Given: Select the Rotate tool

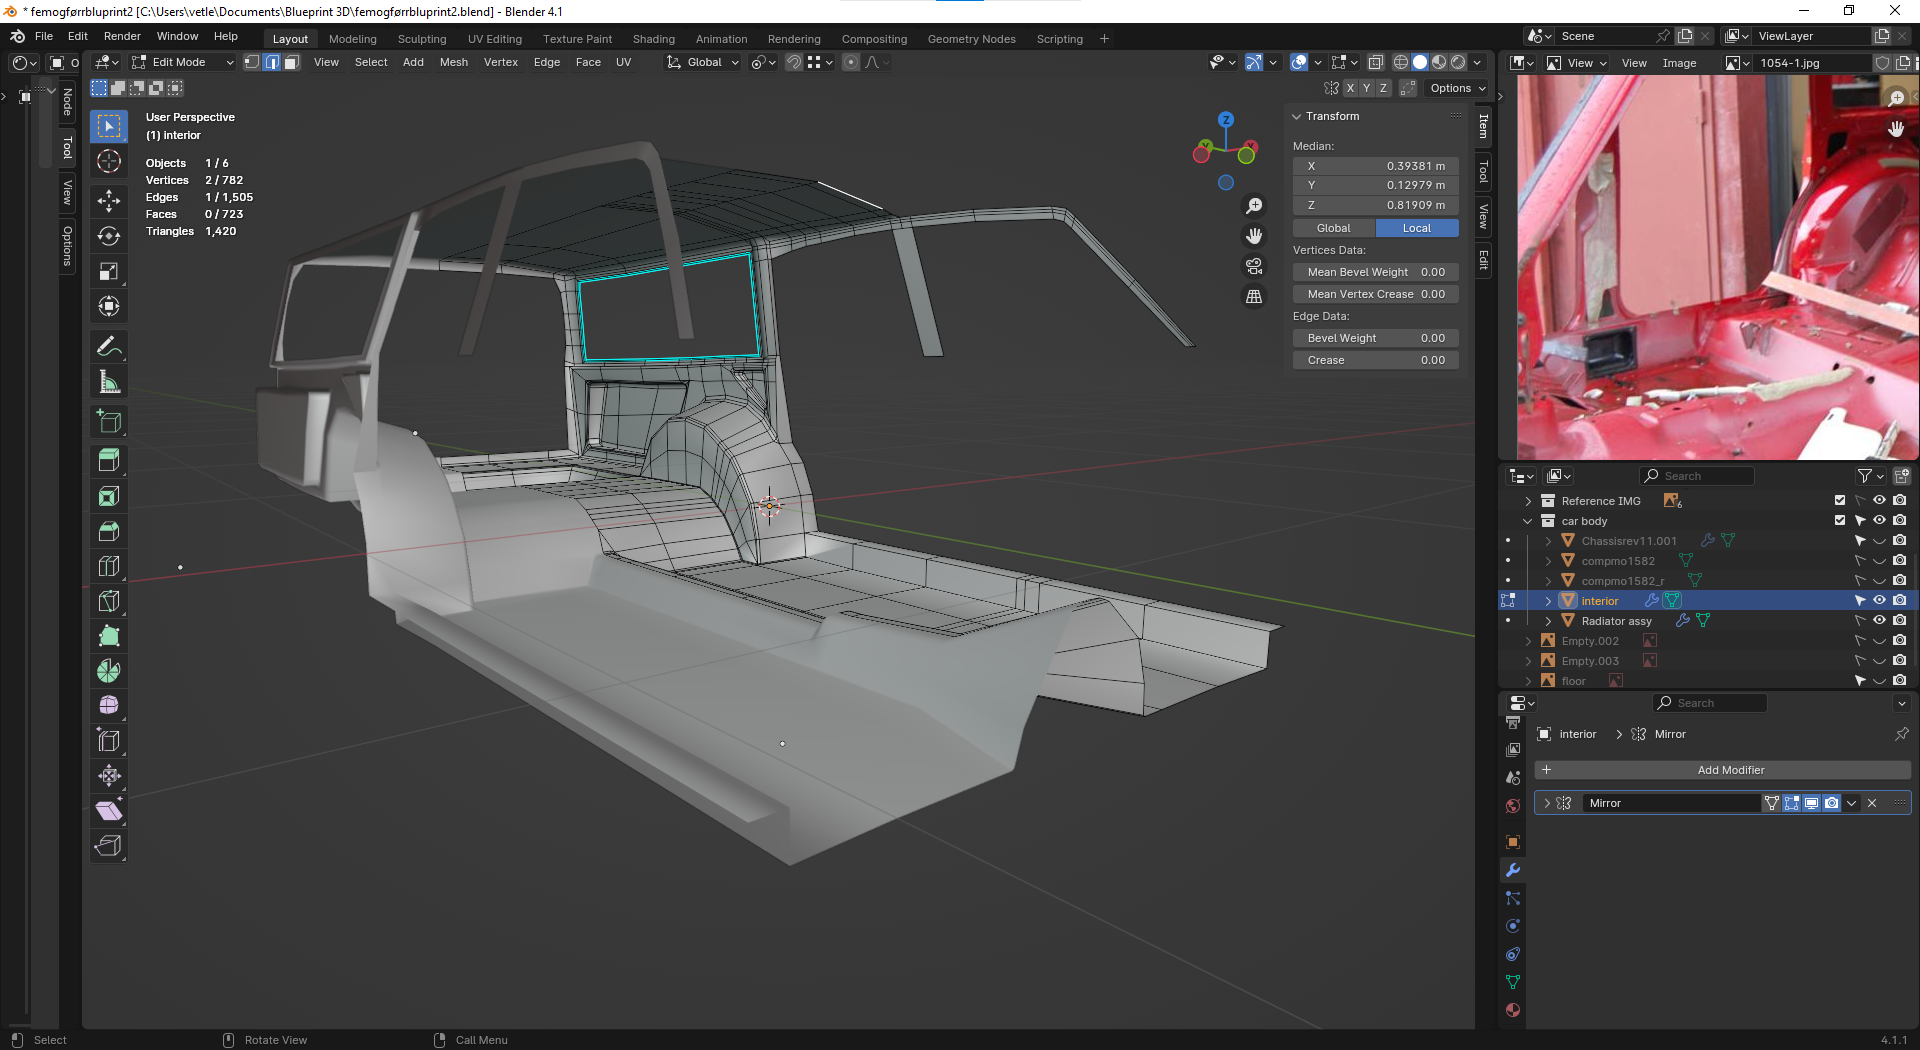Looking at the screenshot, I should pos(109,236).
